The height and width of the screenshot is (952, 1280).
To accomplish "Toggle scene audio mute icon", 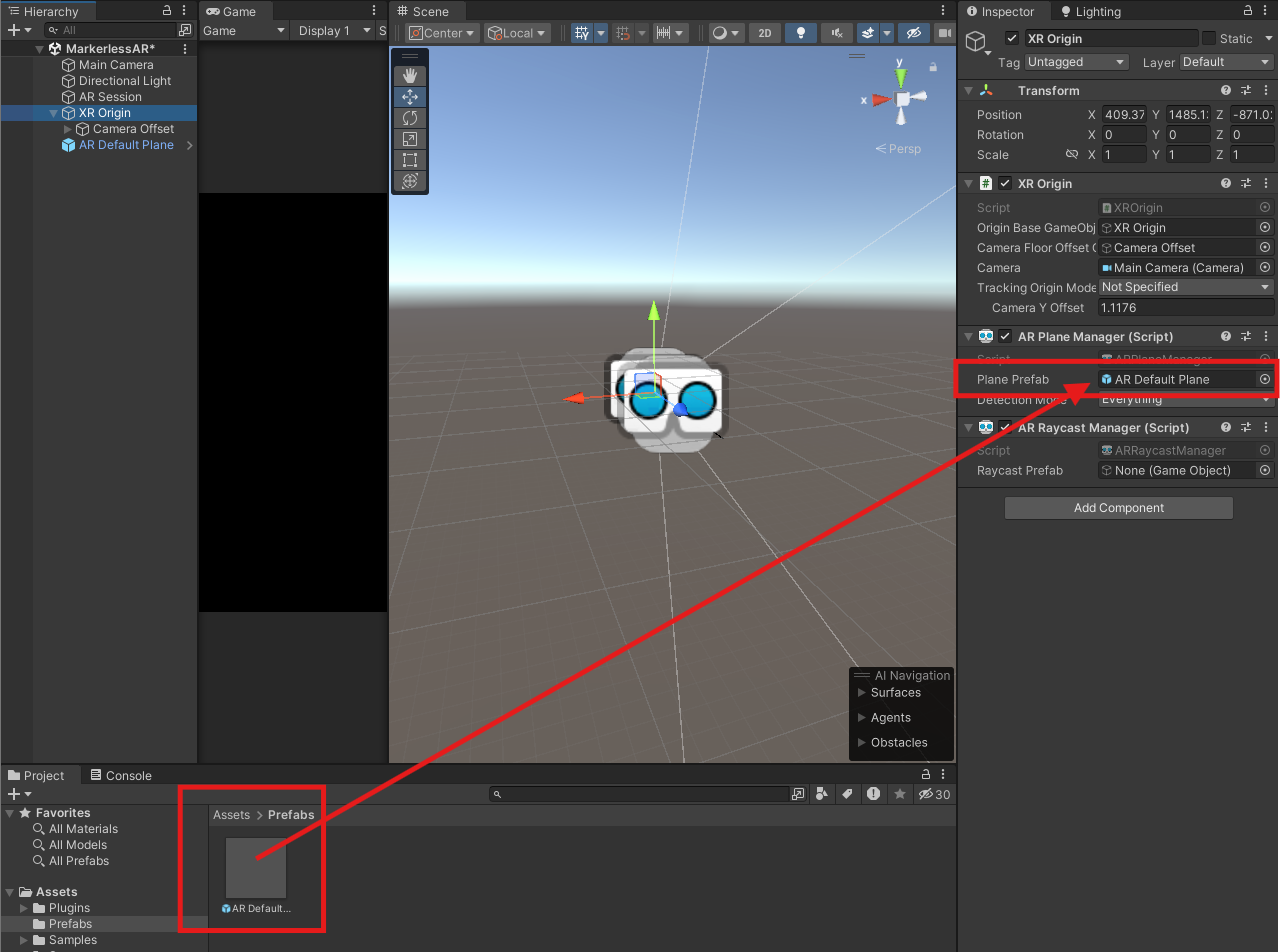I will point(836,33).
